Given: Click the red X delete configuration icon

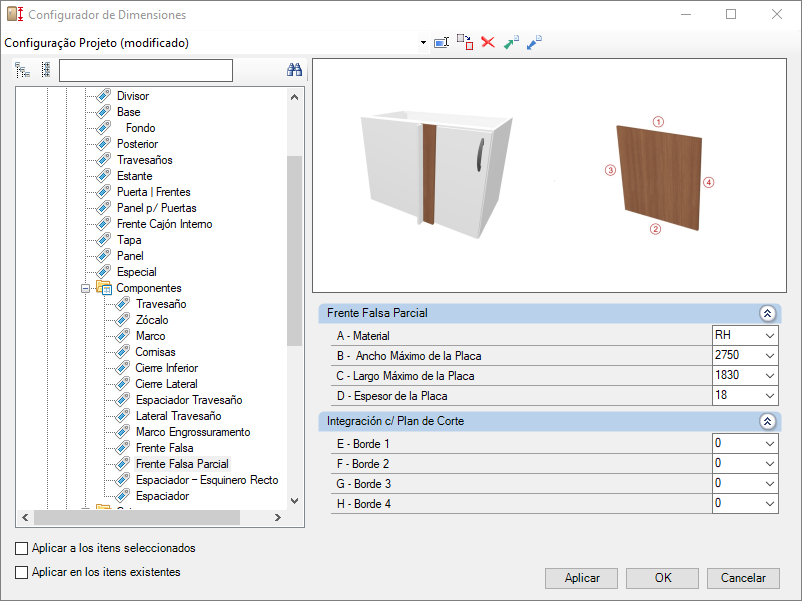Looking at the screenshot, I should click(x=488, y=42).
